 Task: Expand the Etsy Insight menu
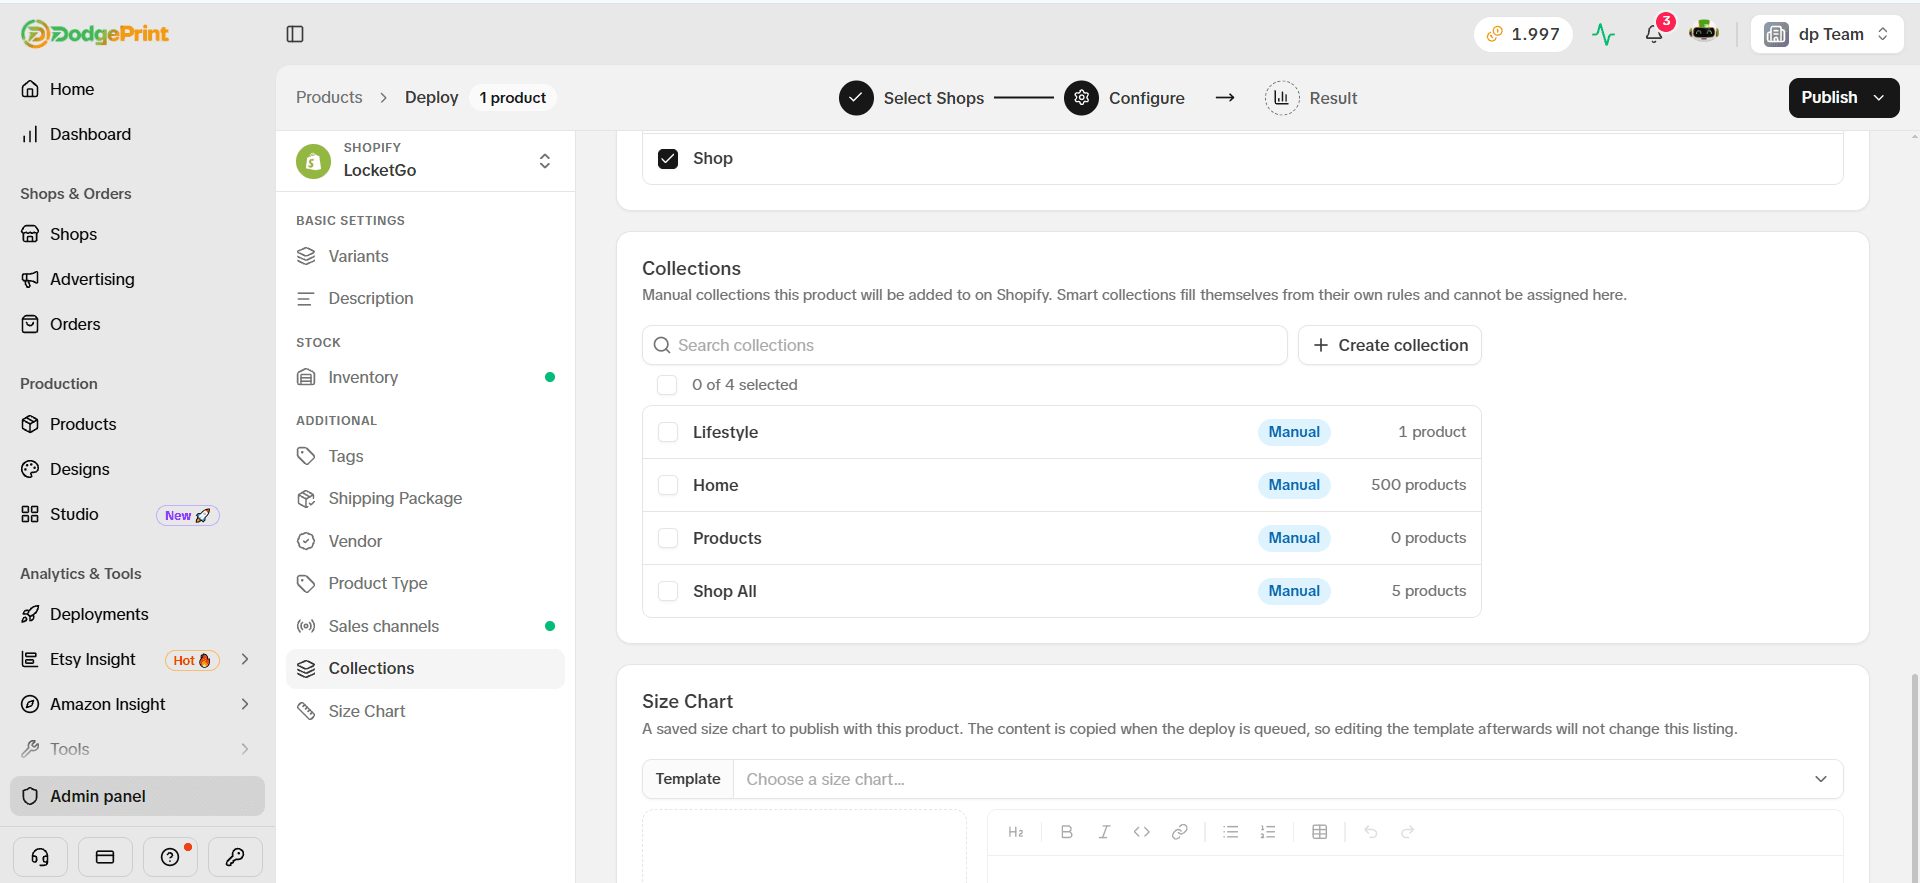(245, 659)
